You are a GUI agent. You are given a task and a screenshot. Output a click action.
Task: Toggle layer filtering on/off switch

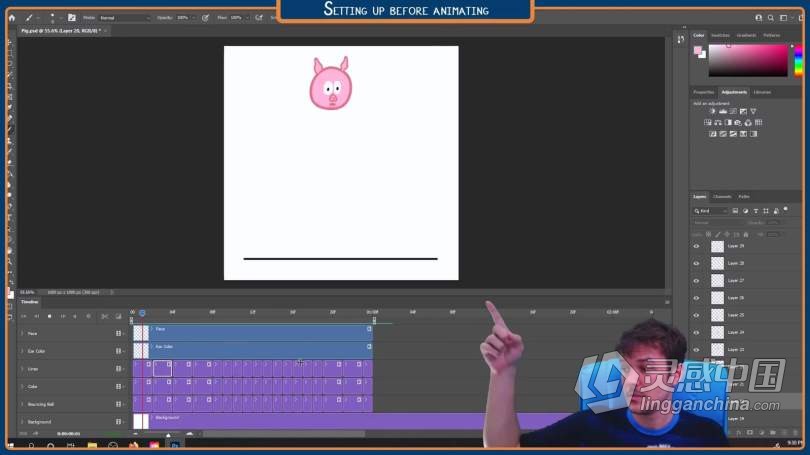tap(786, 209)
